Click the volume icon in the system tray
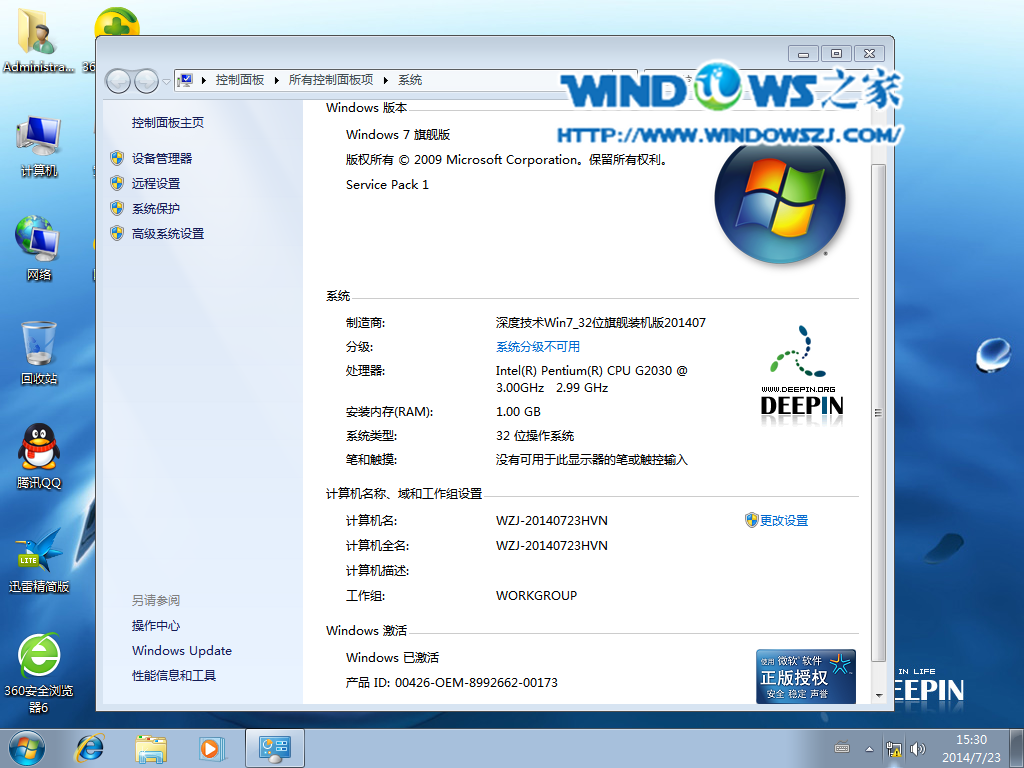The image size is (1024, 768). (917, 748)
